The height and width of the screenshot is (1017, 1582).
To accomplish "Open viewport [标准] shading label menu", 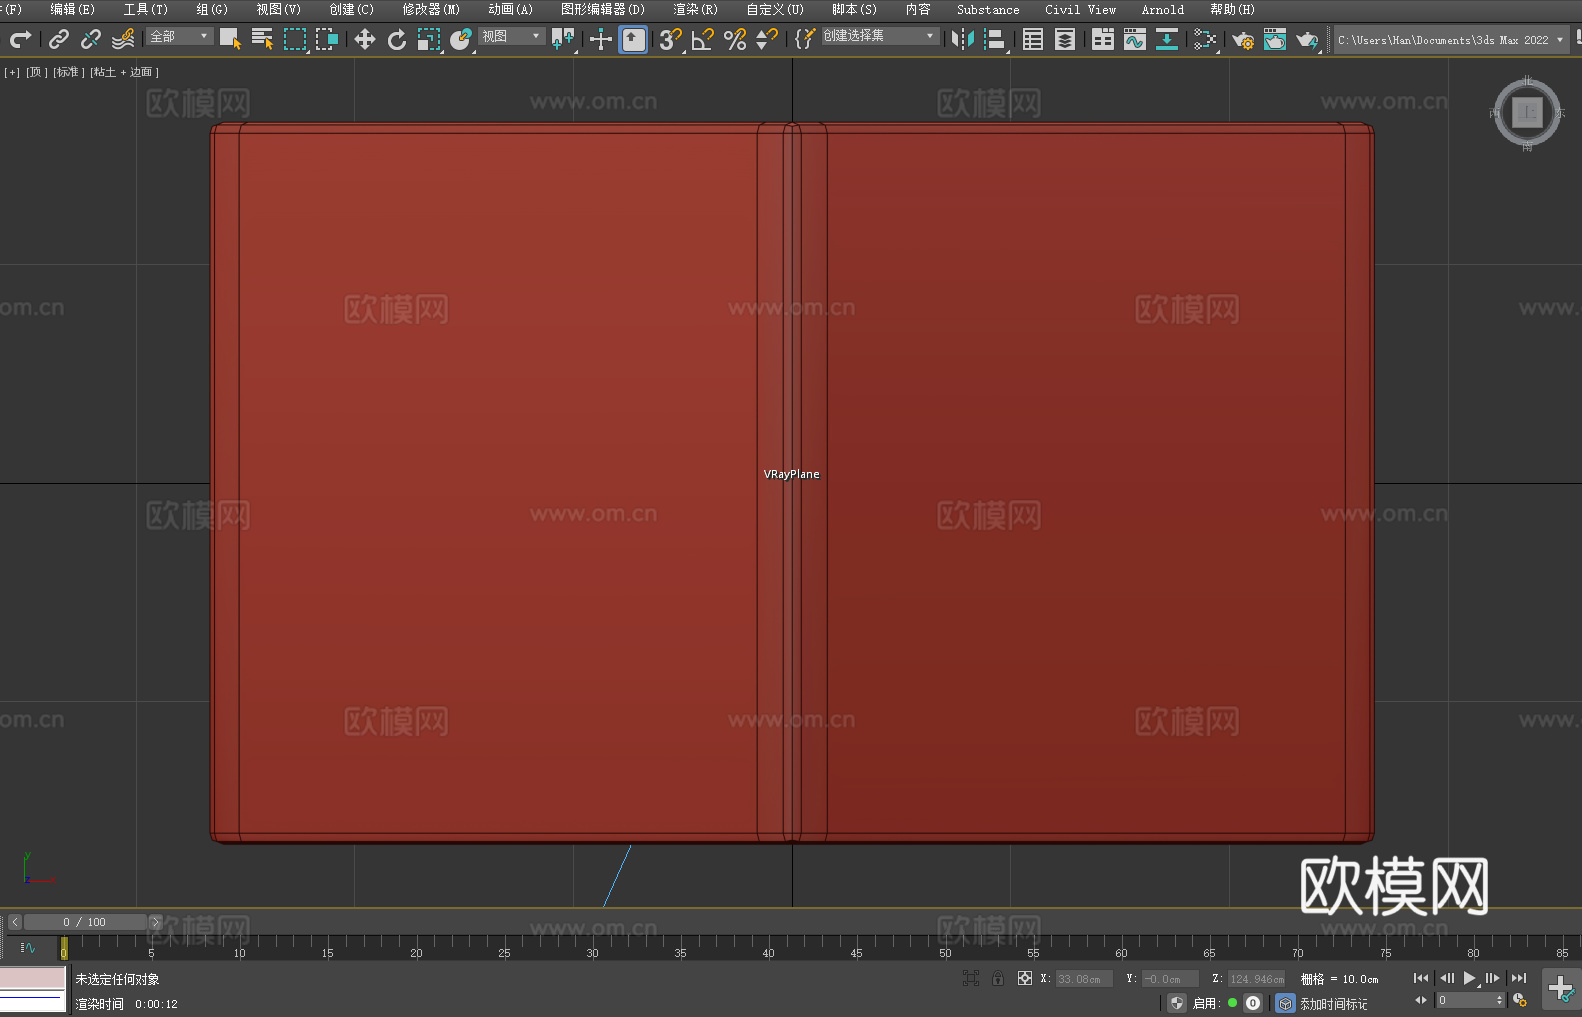I will point(68,72).
